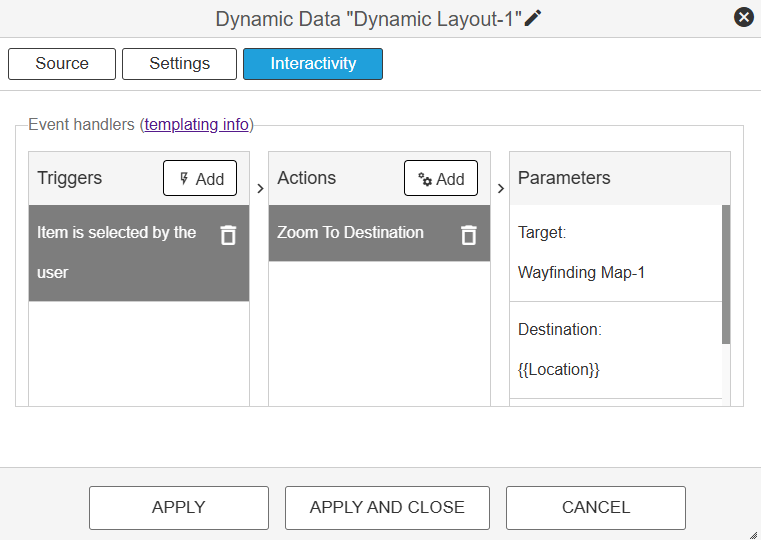Click the APPLY button

[179, 507]
